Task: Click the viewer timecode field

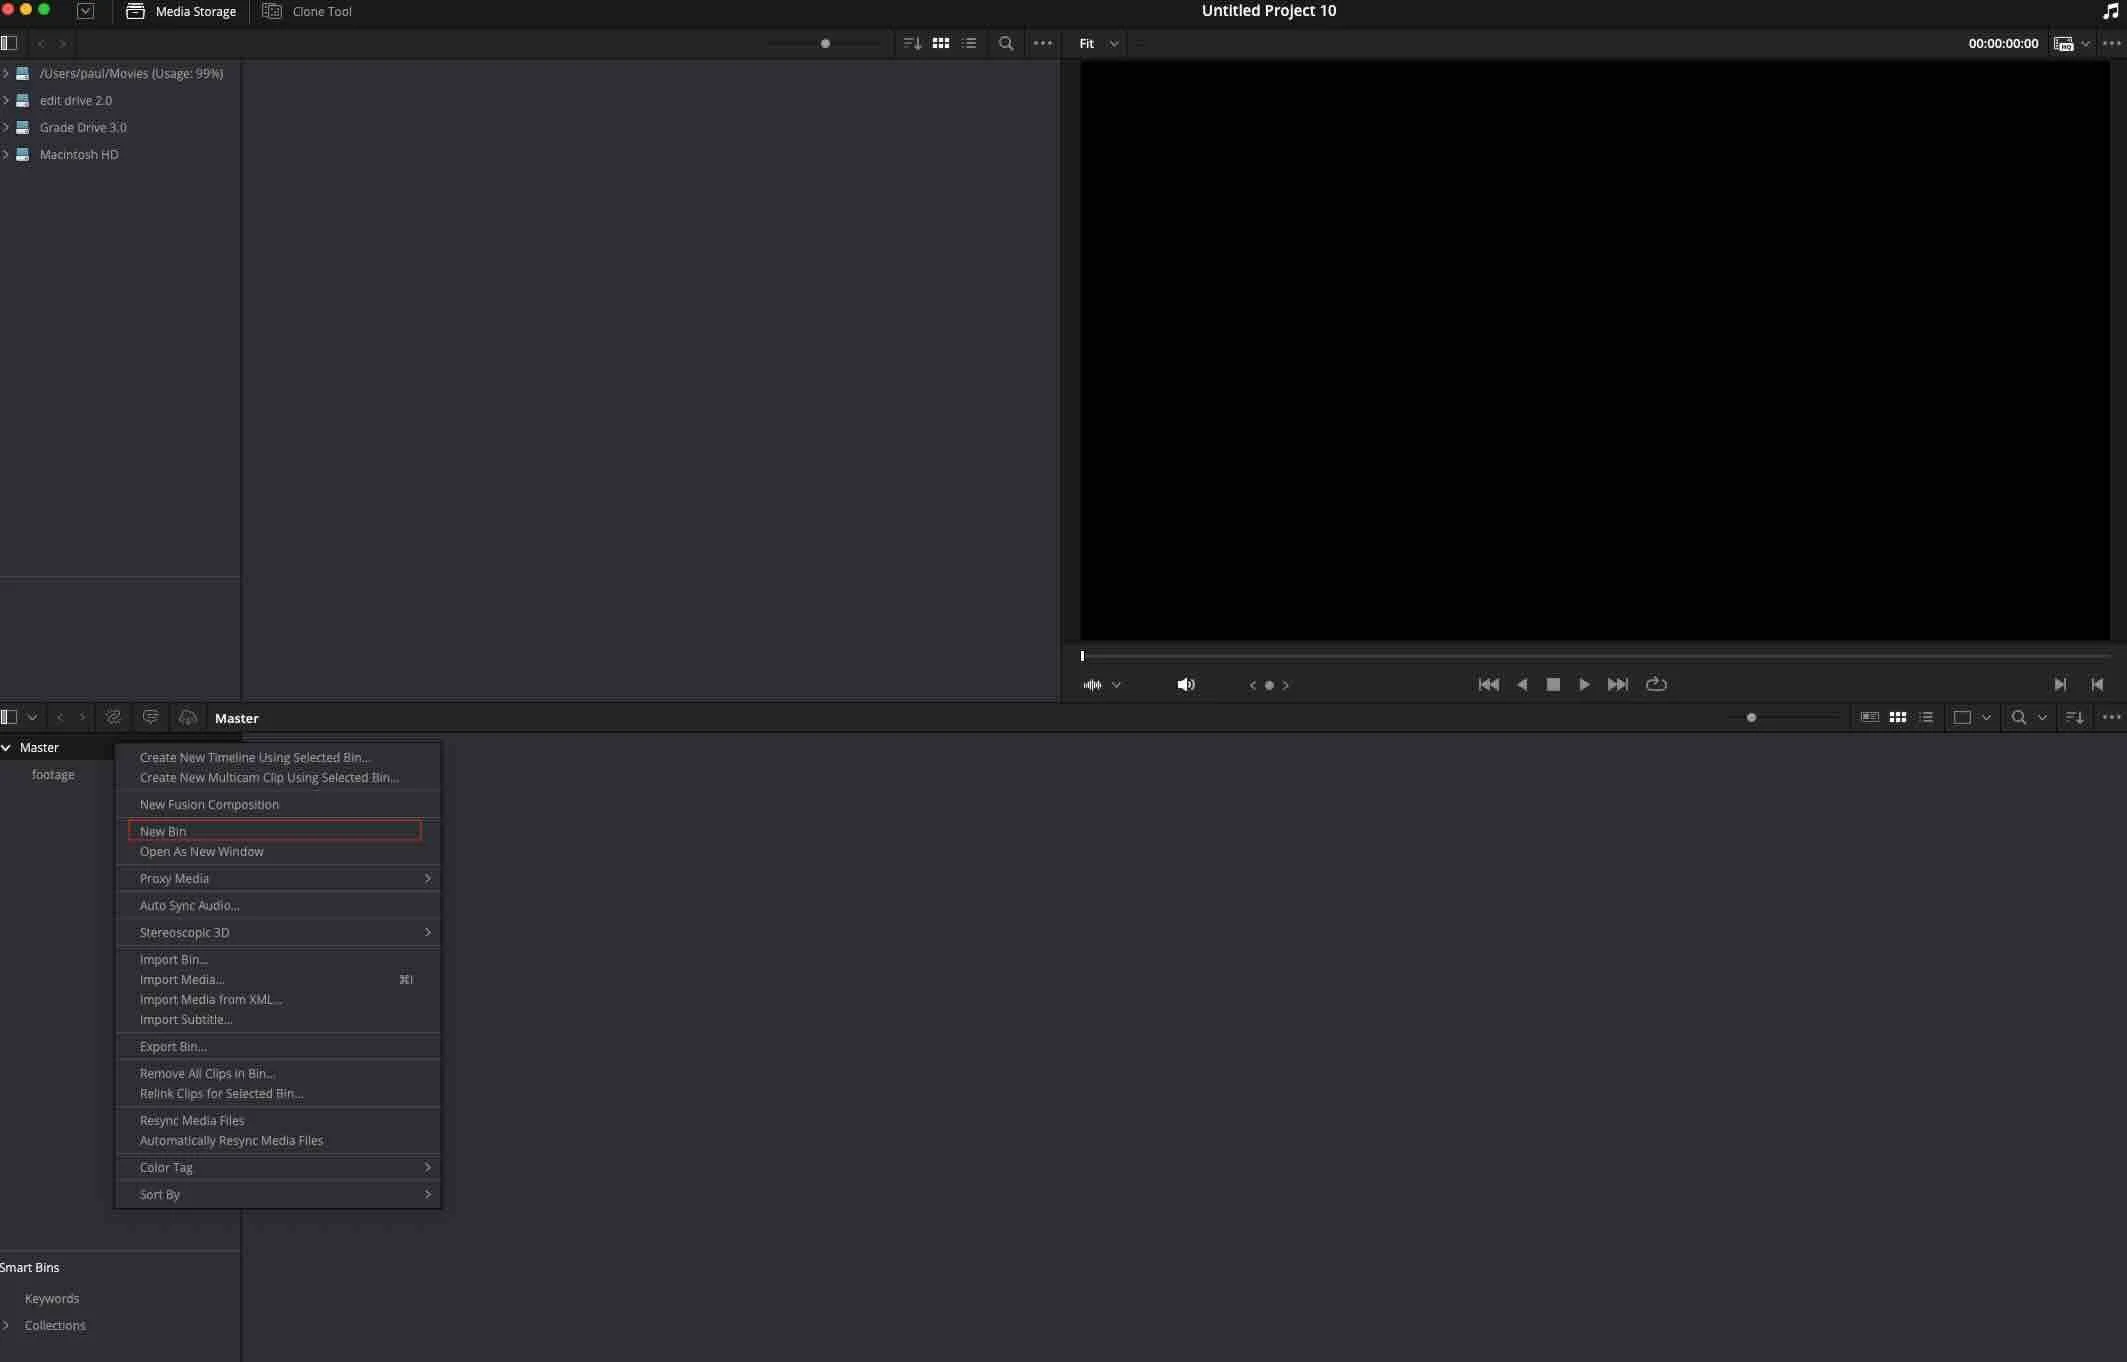Action: (x=2002, y=44)
